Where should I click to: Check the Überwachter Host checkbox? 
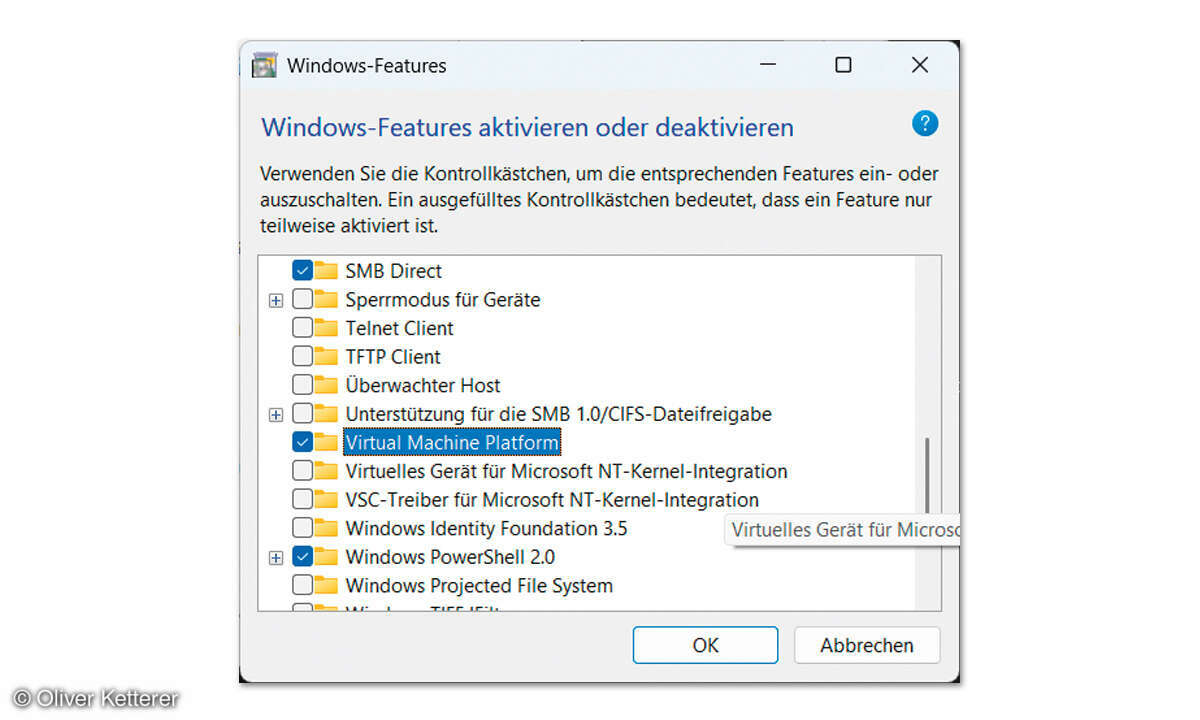[302, 385]
